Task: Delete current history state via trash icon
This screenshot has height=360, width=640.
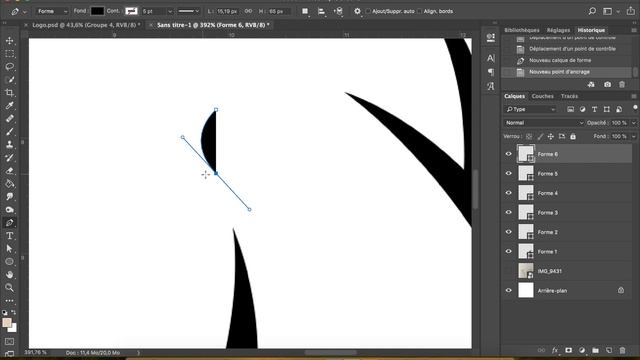Action: pos(622,84)
